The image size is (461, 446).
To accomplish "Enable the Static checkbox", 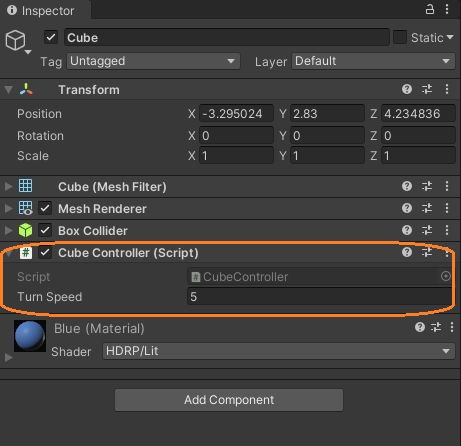I will tap(400, 37).
